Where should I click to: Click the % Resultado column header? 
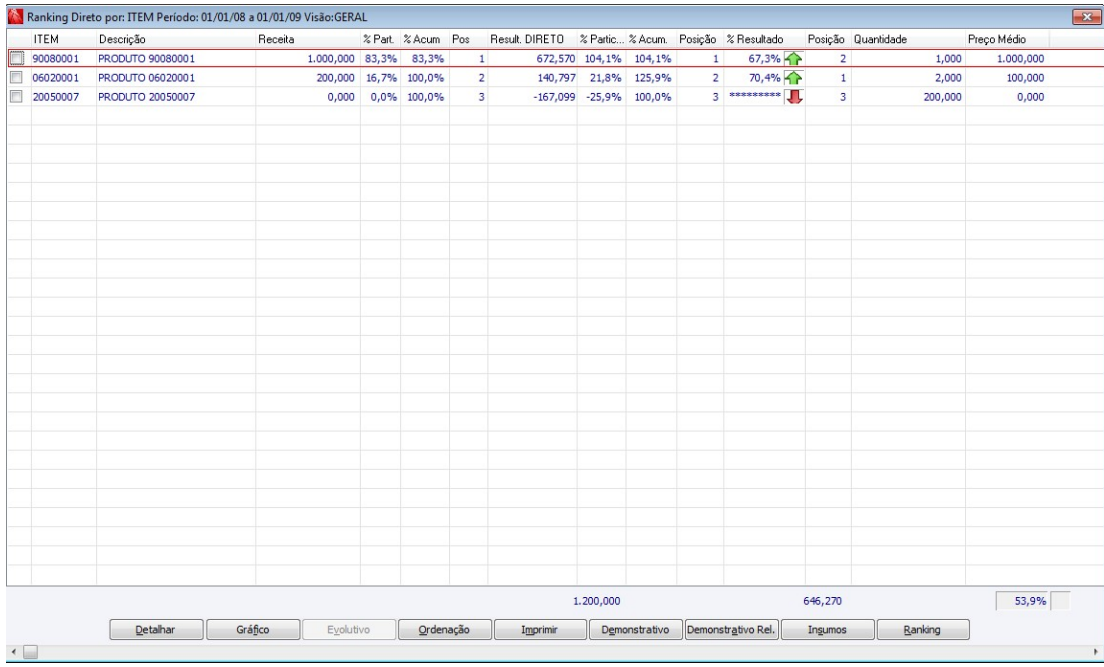pyautogui.click(x=765, y=39)
